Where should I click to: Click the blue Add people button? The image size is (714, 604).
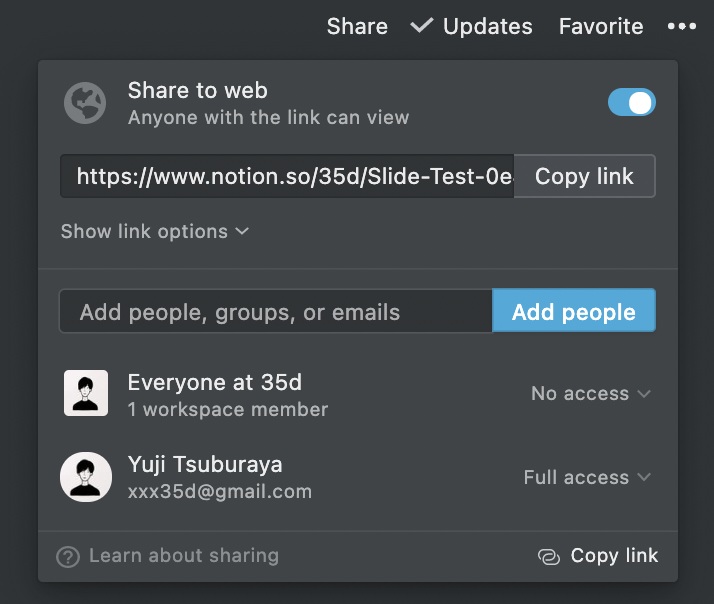point(574,310)
